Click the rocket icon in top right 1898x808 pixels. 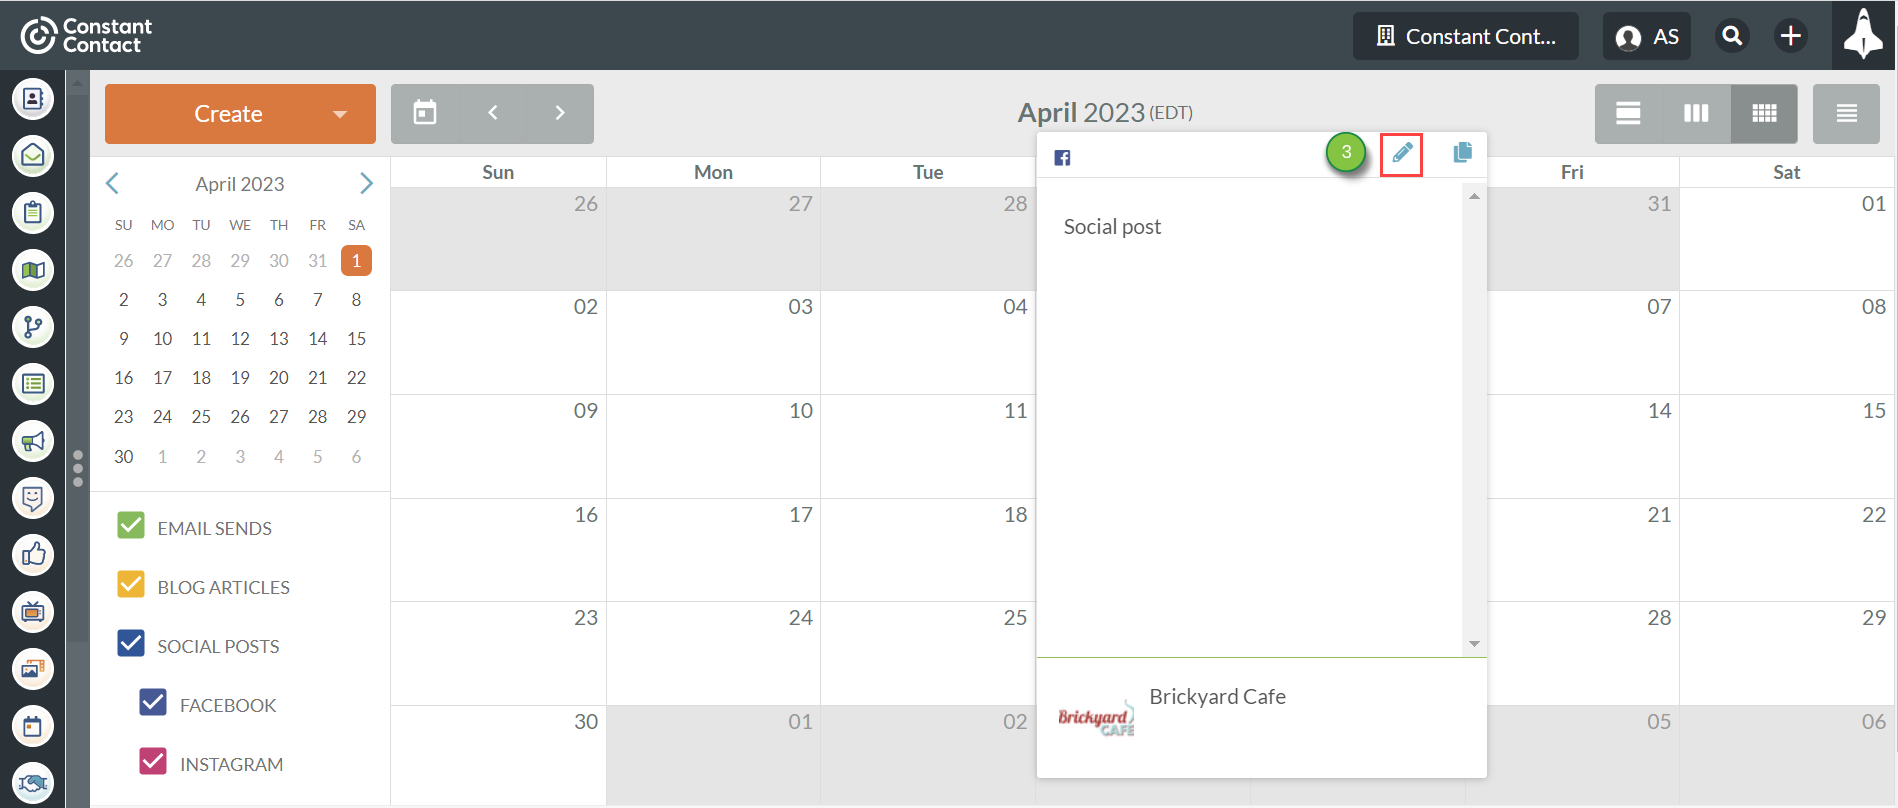pos(1863,35)
